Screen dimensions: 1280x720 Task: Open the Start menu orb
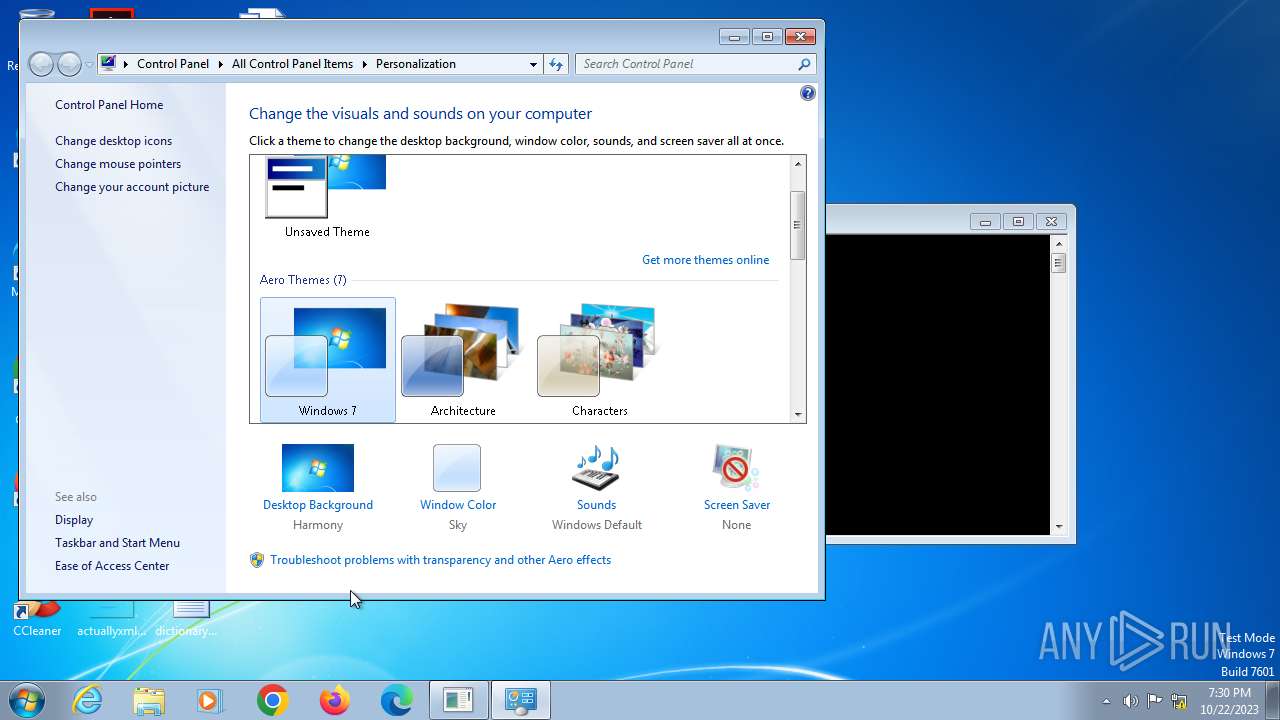click(27, 700)
